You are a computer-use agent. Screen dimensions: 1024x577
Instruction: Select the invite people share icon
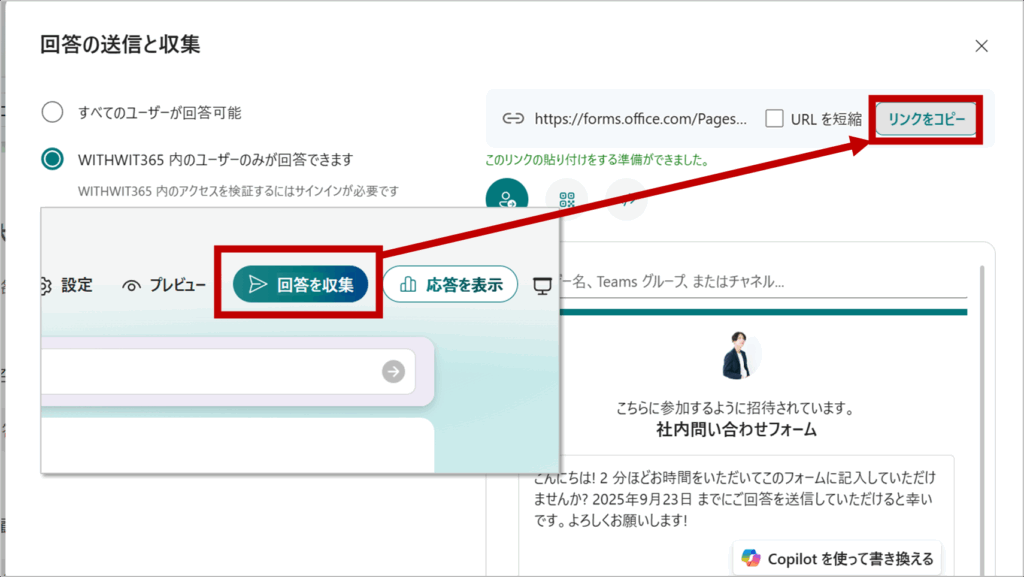(507, 197)
